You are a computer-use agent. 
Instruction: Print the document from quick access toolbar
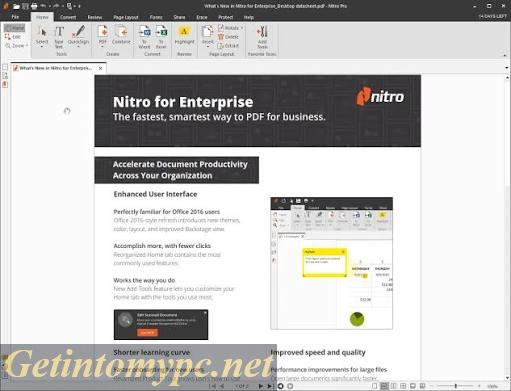pyautogui.click(x=34, y=6)
